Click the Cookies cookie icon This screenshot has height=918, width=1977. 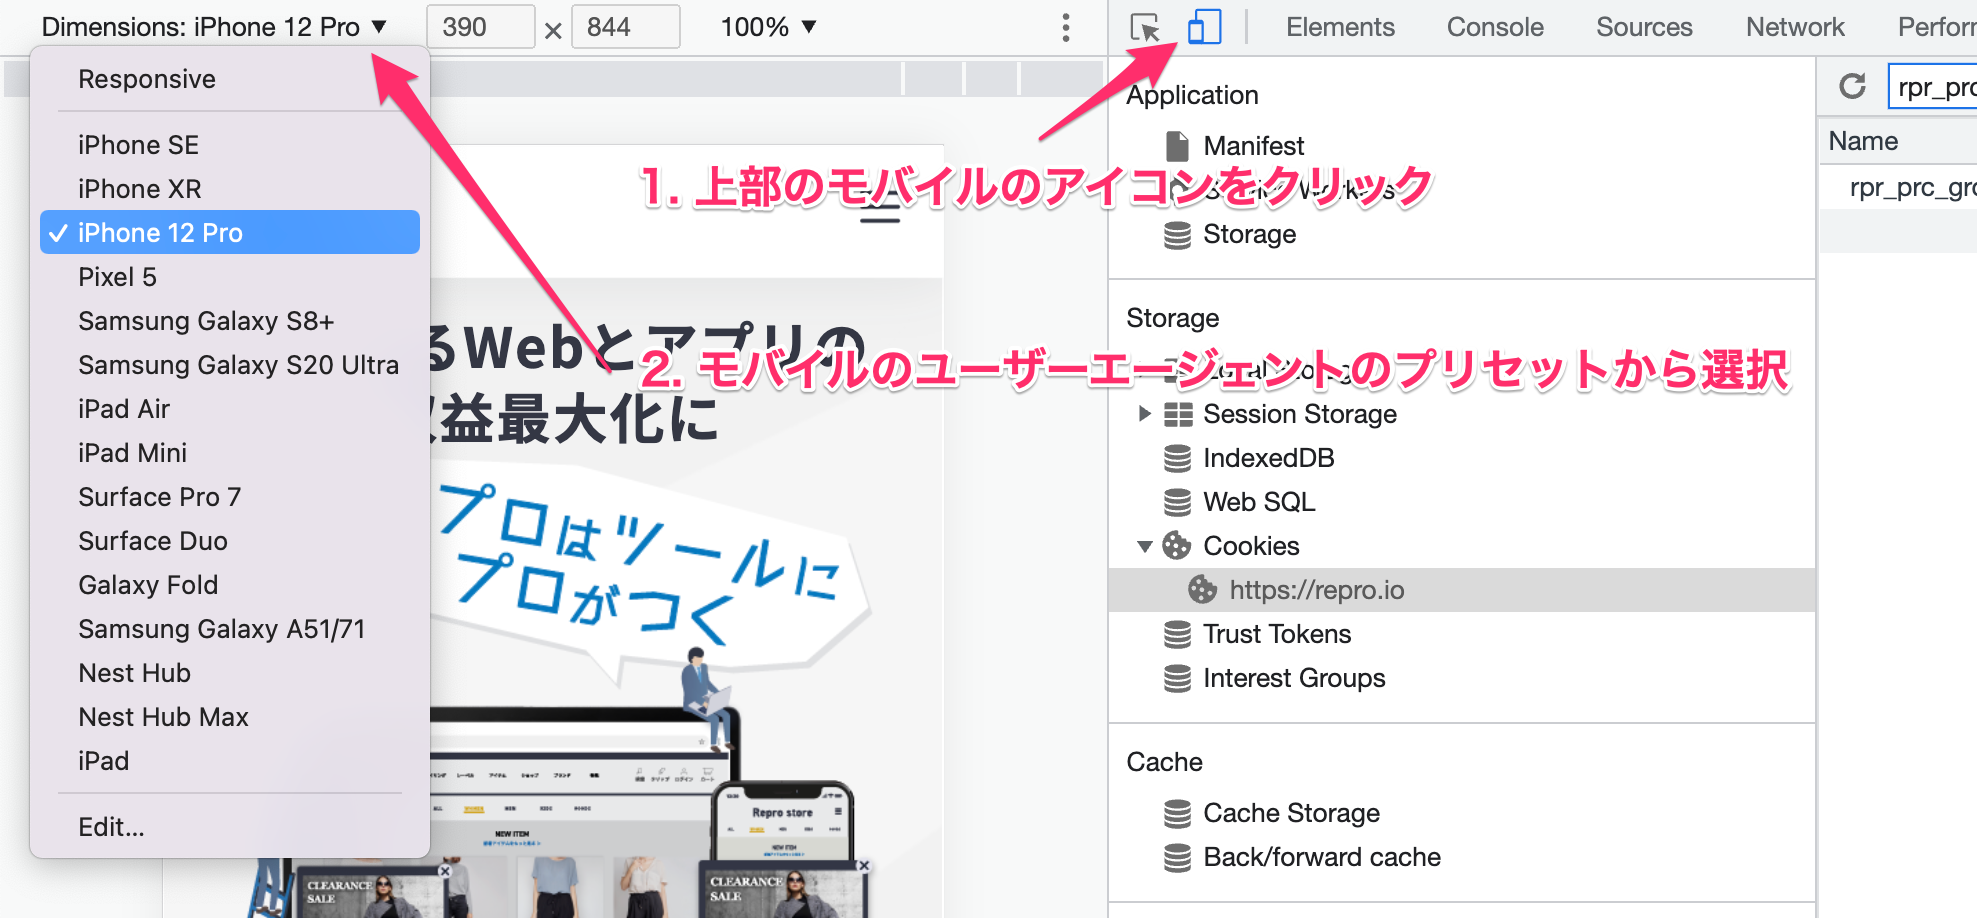1177,546
